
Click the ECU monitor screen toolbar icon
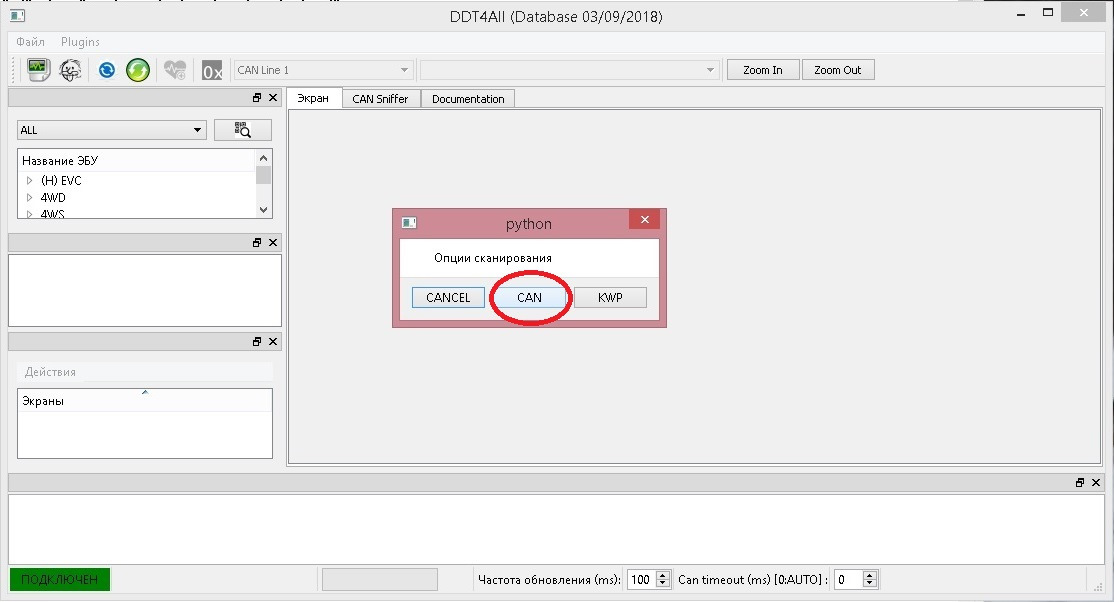tap(38, 70)
